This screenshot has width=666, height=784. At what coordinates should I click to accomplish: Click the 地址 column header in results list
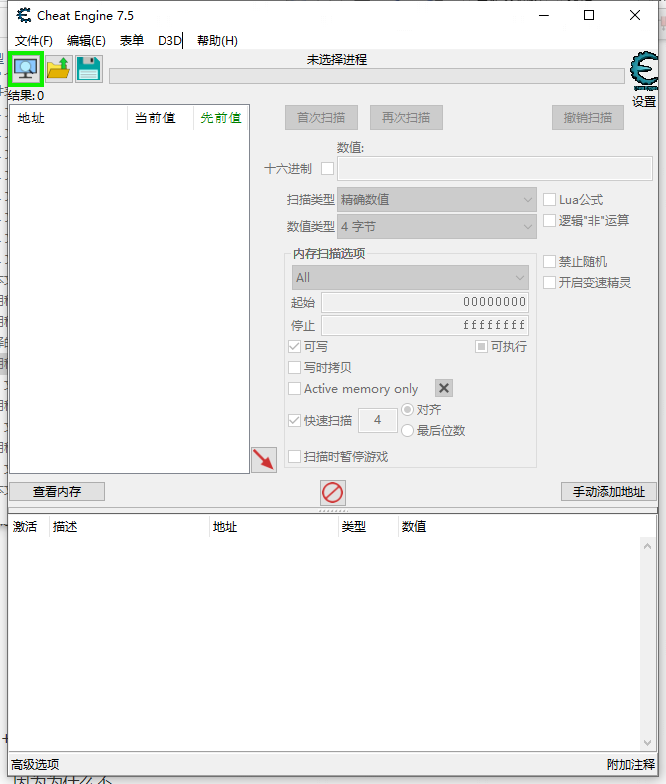[x=68, y=118]
